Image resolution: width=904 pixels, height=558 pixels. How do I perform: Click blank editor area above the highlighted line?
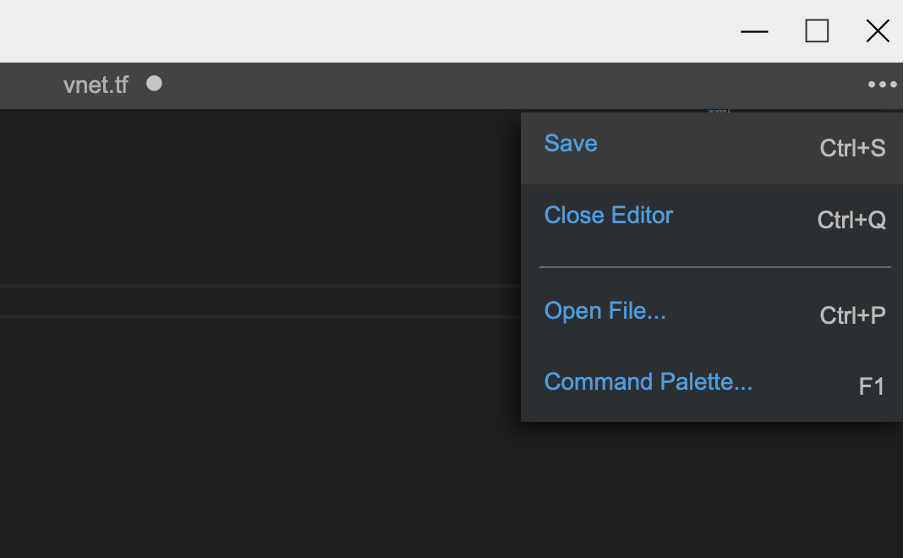pos(259,196)
